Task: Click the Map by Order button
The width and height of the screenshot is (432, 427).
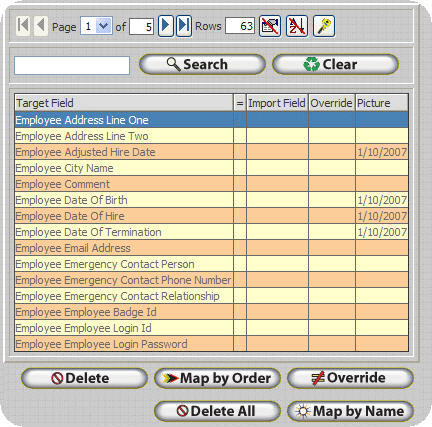Action: (x=217, y=378)
